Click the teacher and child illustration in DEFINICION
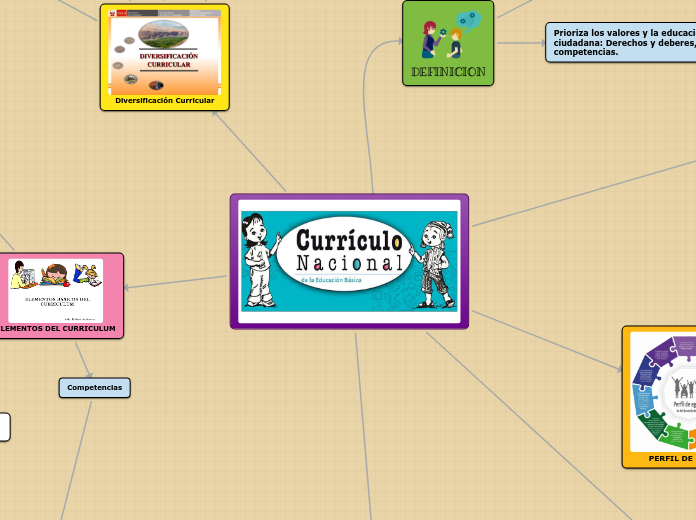The width and height of the screenshot is (696, 520). (x=451, y=36)
